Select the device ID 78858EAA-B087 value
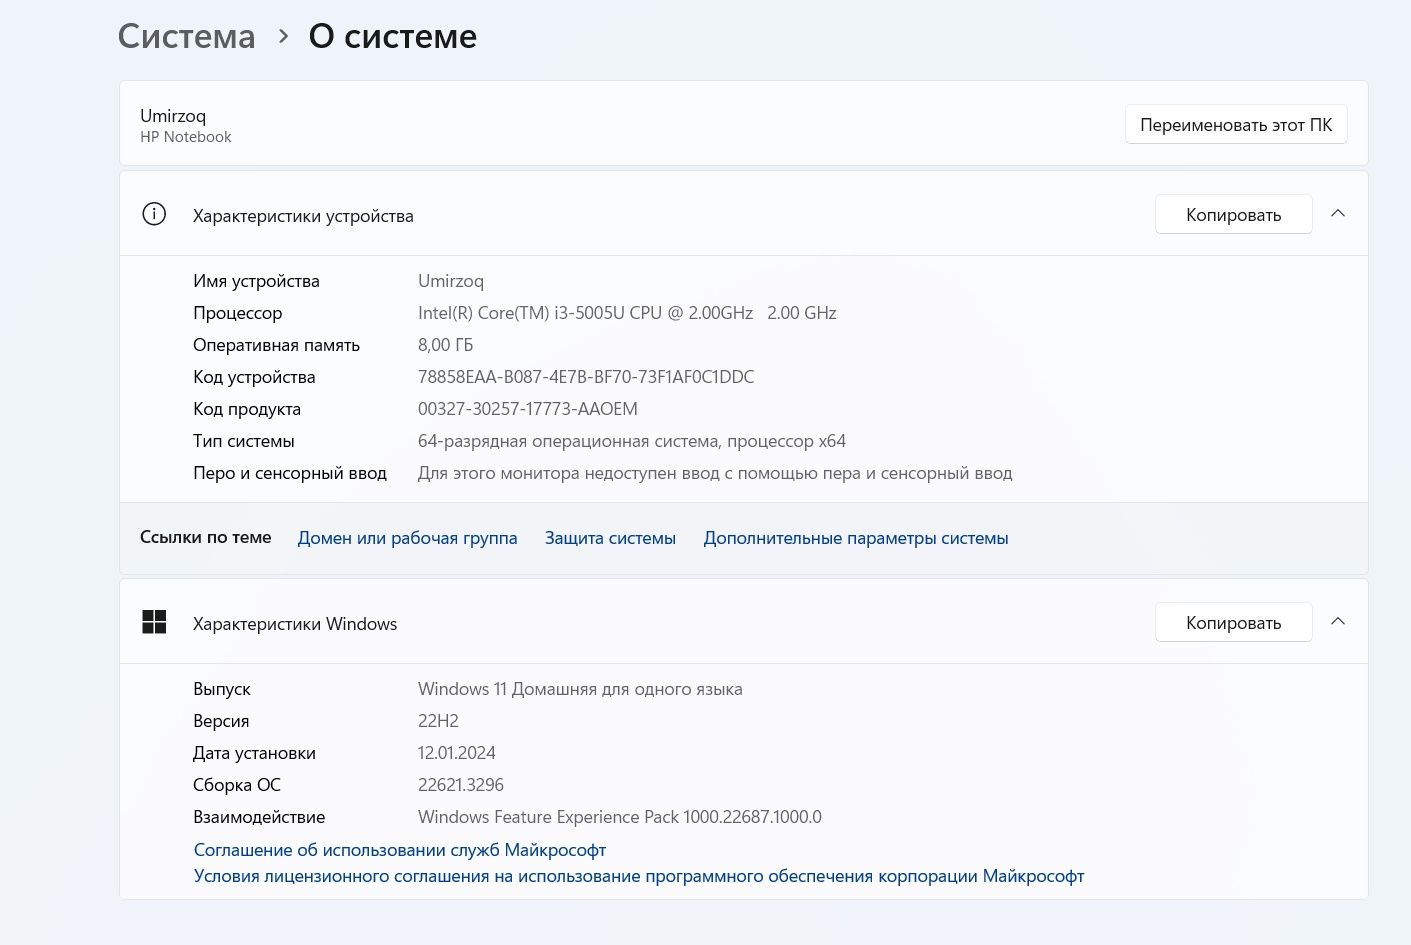The image size is (1411, 945). [586, 377]
